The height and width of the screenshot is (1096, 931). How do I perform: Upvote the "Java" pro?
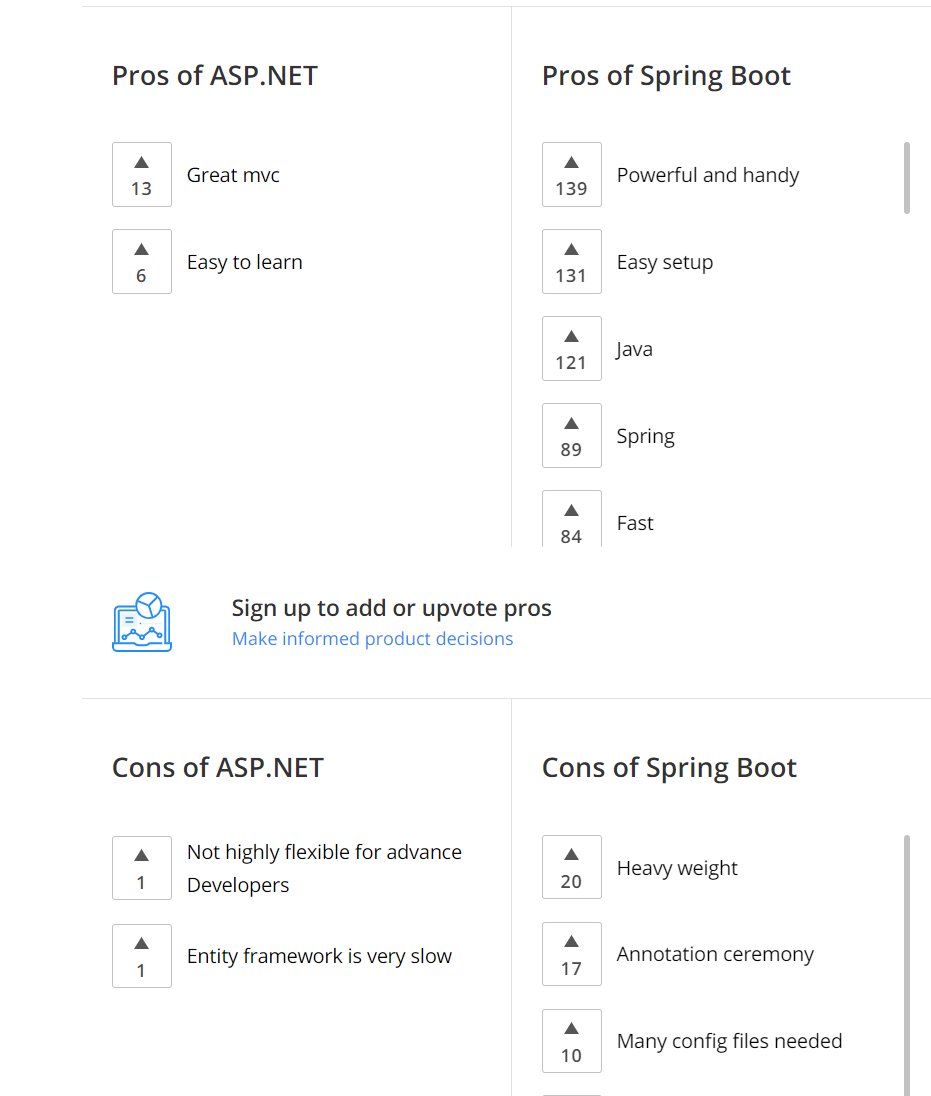point(572,348)
